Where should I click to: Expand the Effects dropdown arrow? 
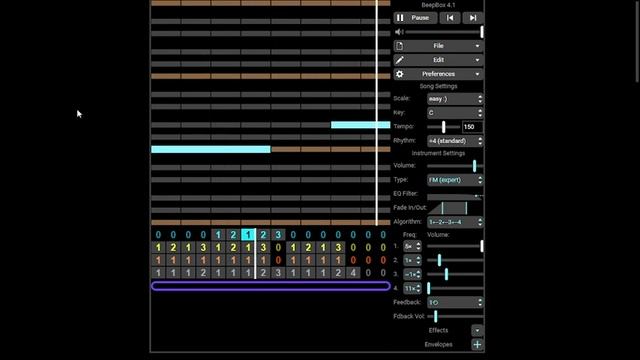point(477,330)
